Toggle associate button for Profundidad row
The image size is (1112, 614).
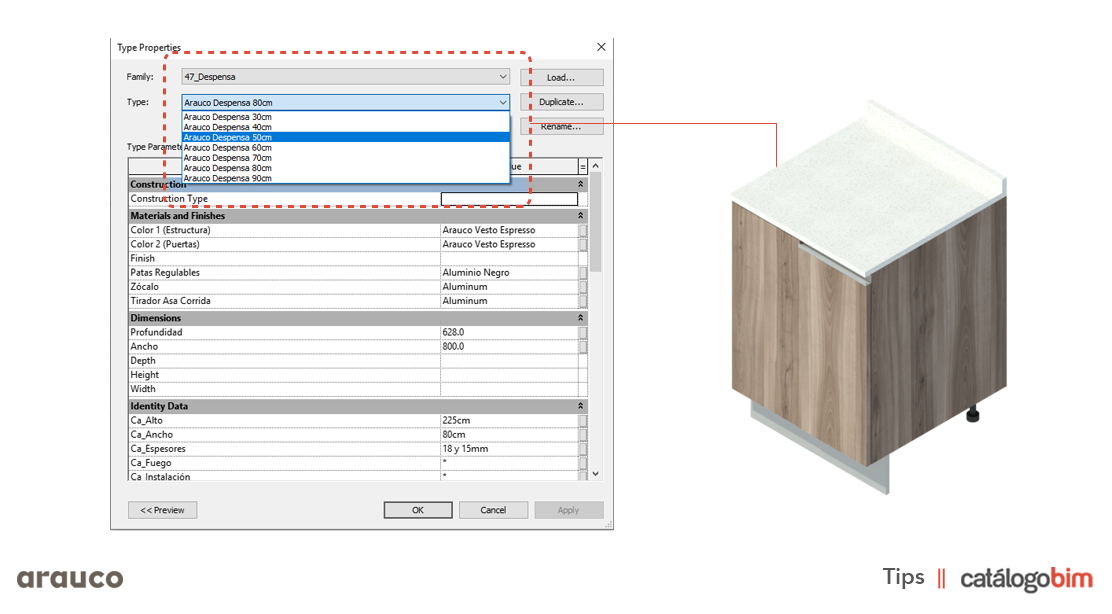coord(583,332)
